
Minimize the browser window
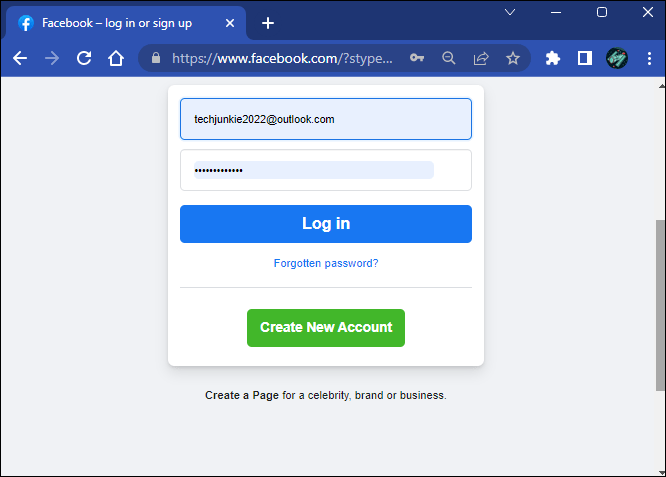pos(556,12)
